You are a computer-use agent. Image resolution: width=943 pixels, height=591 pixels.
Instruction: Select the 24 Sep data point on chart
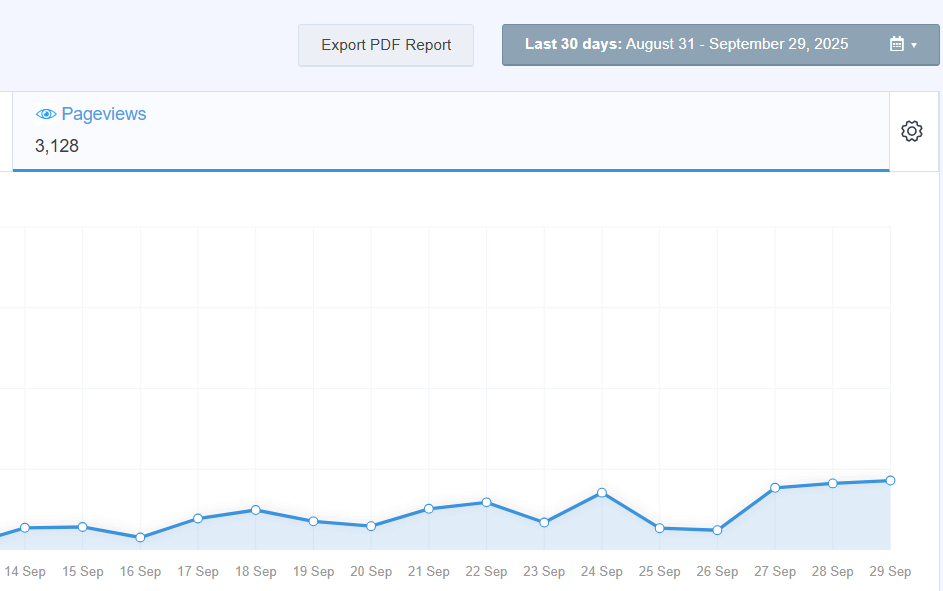click(x=602, y=492)
